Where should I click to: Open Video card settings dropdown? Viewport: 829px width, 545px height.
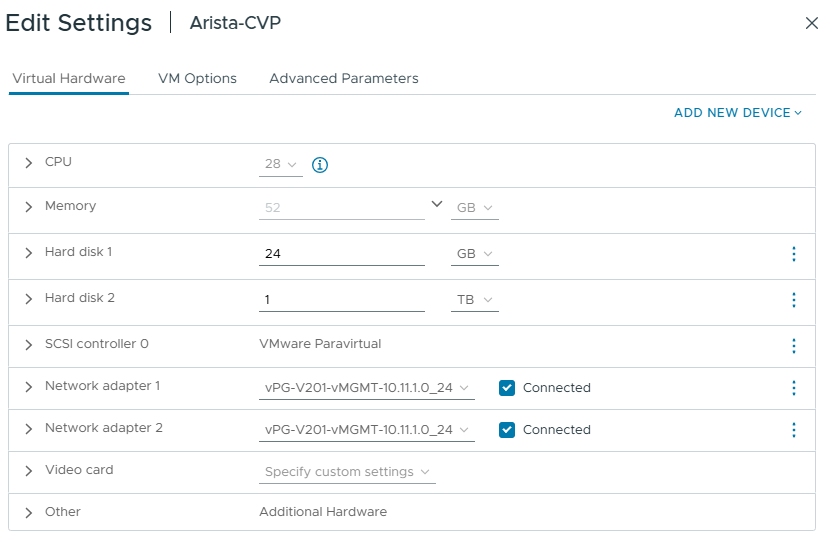[347, 472]
